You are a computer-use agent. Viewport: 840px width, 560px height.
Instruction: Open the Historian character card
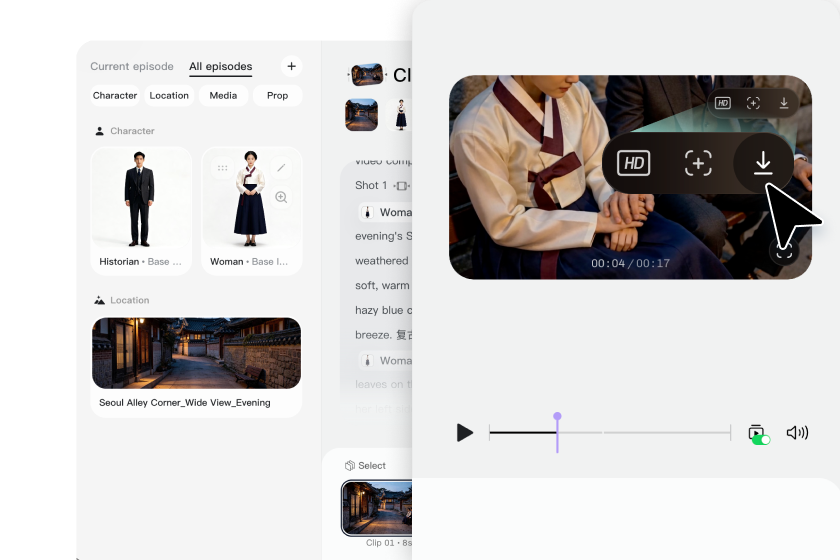pyautogui.click(x=141, y=211)
